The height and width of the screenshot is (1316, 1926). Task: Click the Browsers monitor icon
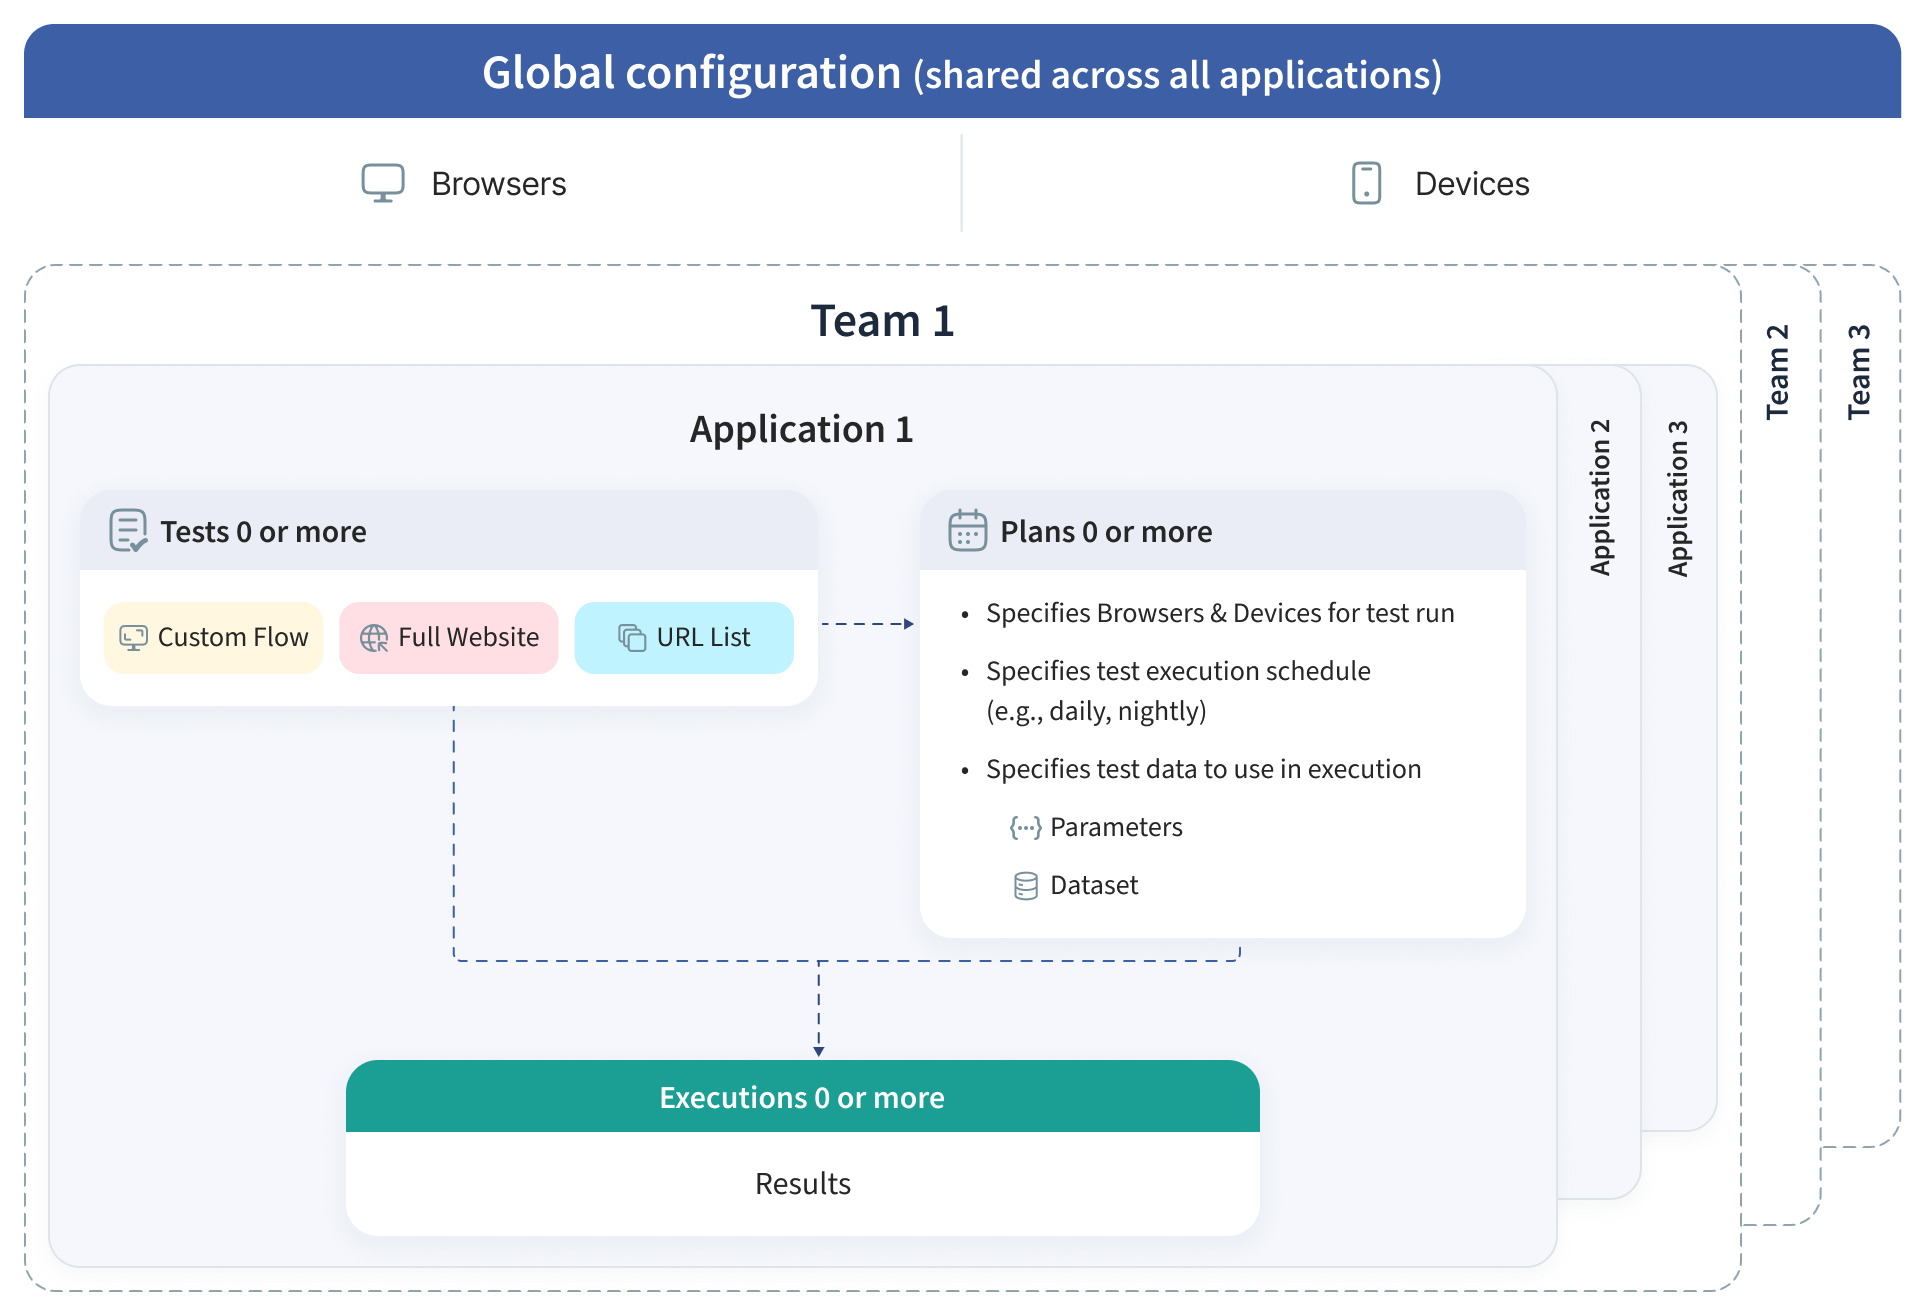tap(382, 183)
